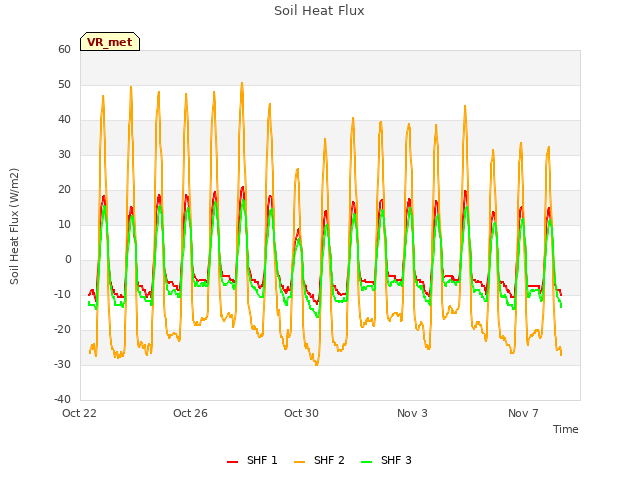The image size is (640, 480).
Task: Click the 0 y-axis tick label
Action: [x=68, y=260]
